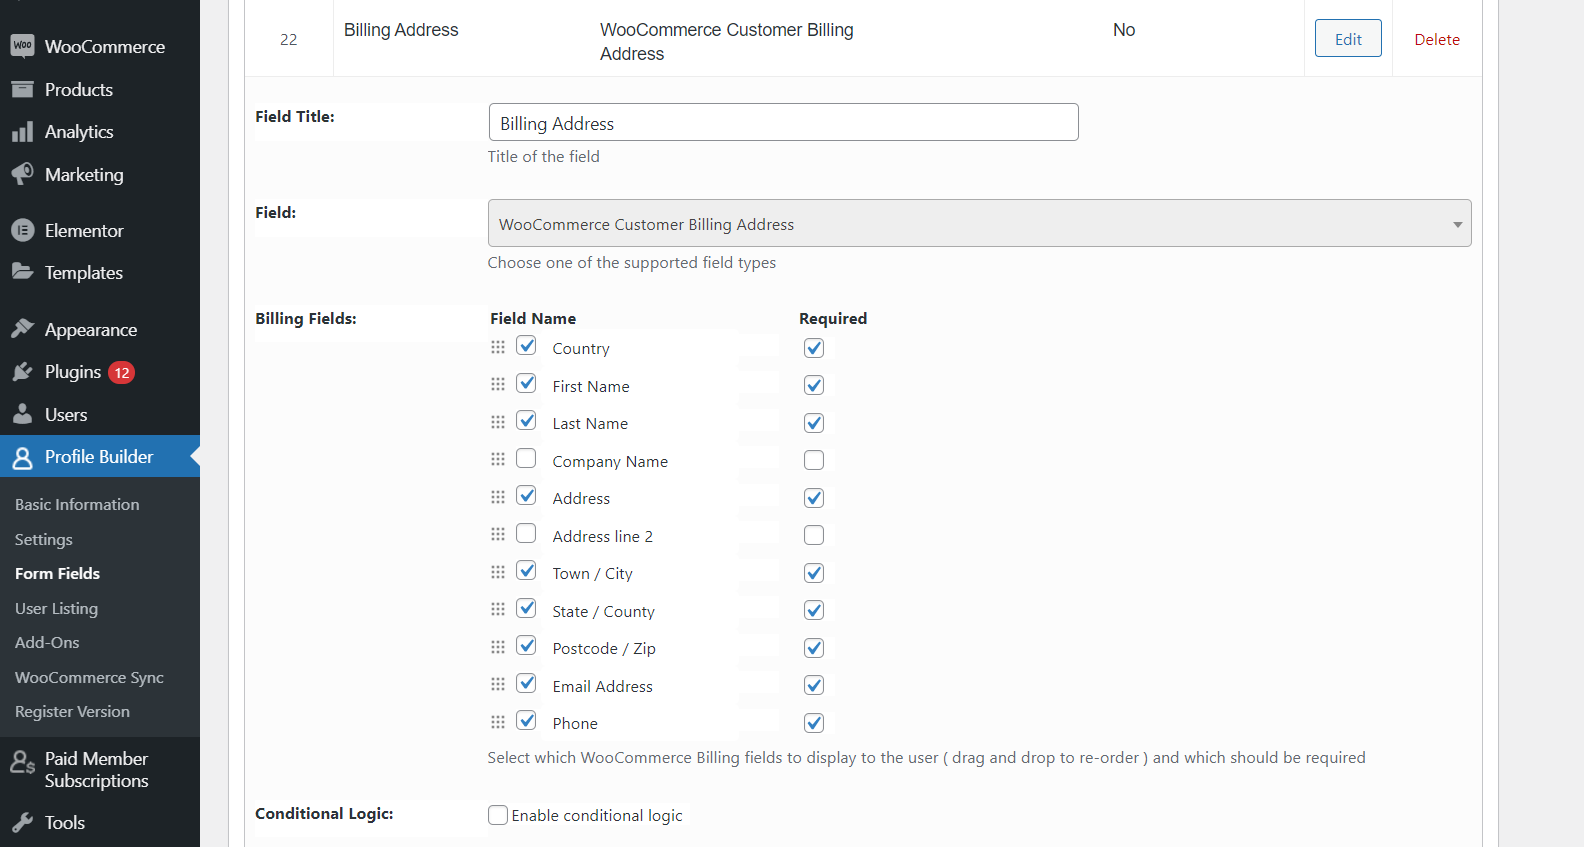
Task: Click the Users person icon
Action: pos(22,414)
